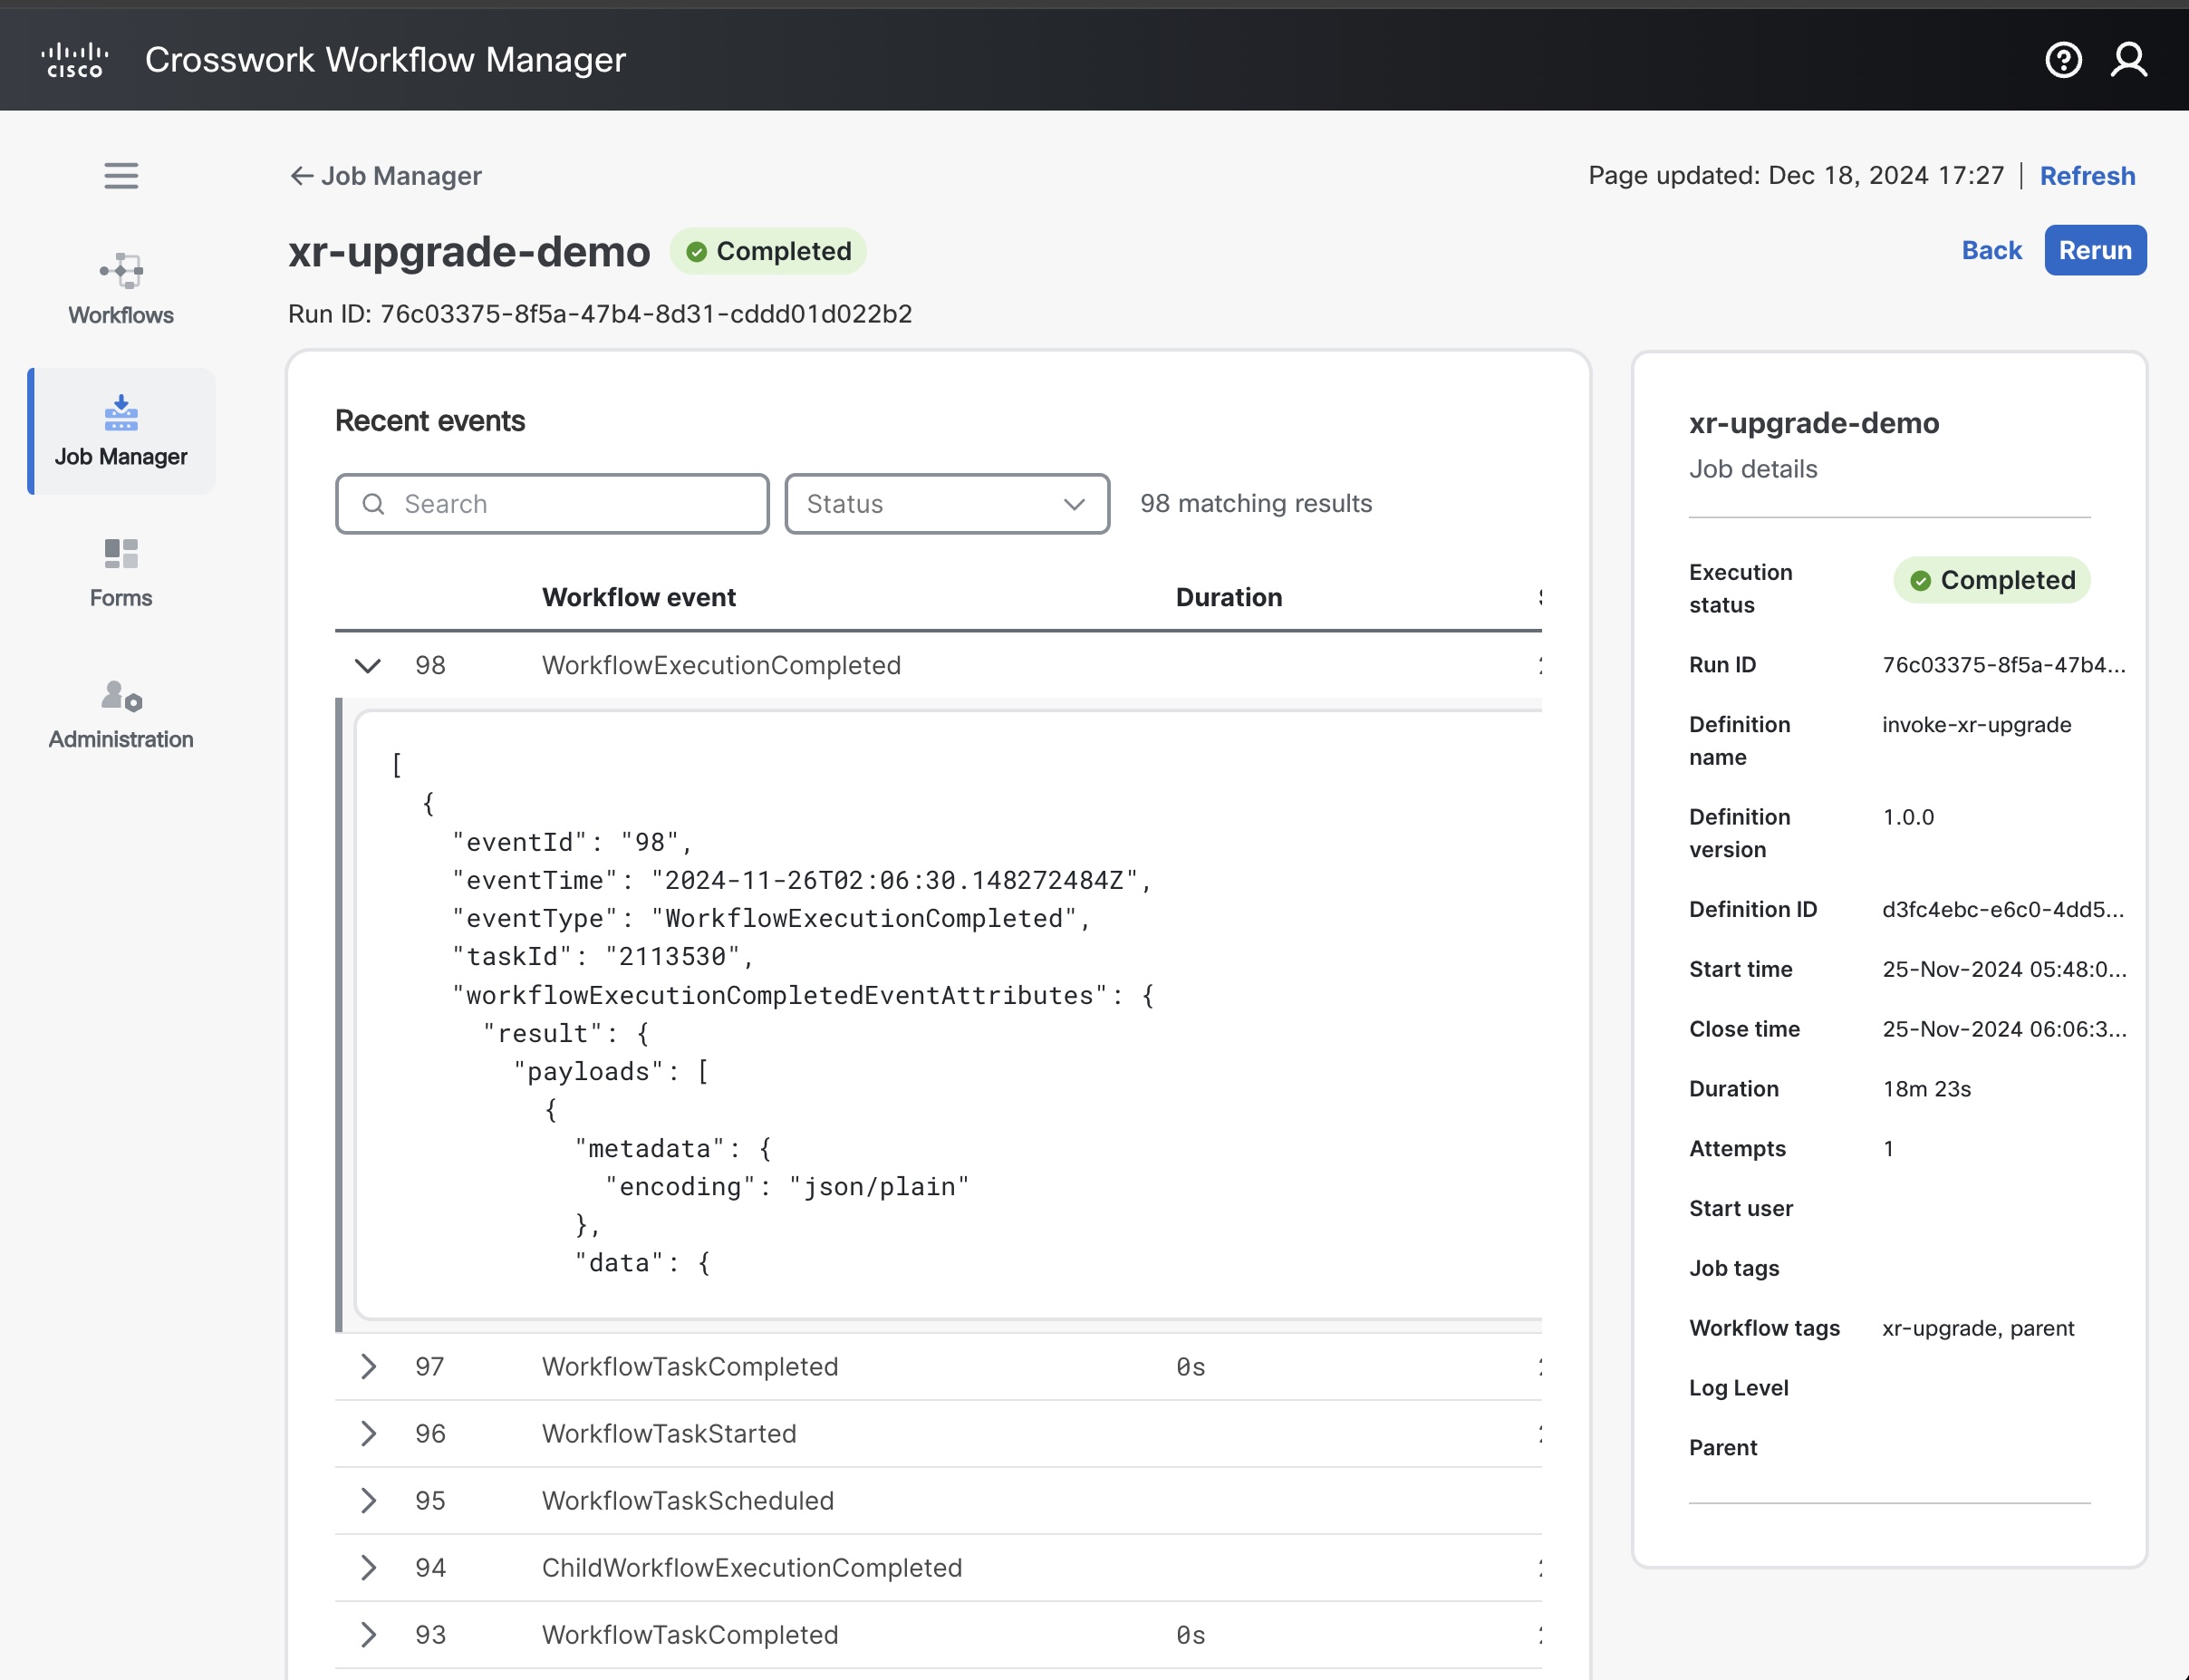Go back via Job Manager breadcrumb
Viewport: 2189px width, 1680px height.
coord(386,176)
